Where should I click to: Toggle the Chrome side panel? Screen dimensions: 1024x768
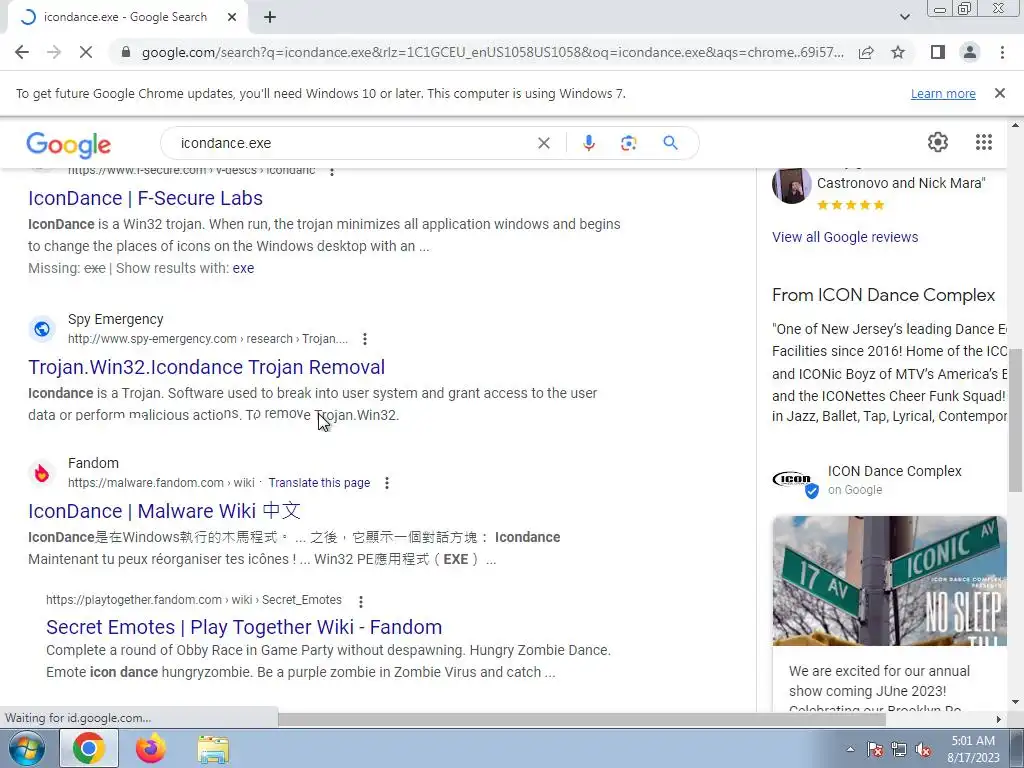point(938,52)
